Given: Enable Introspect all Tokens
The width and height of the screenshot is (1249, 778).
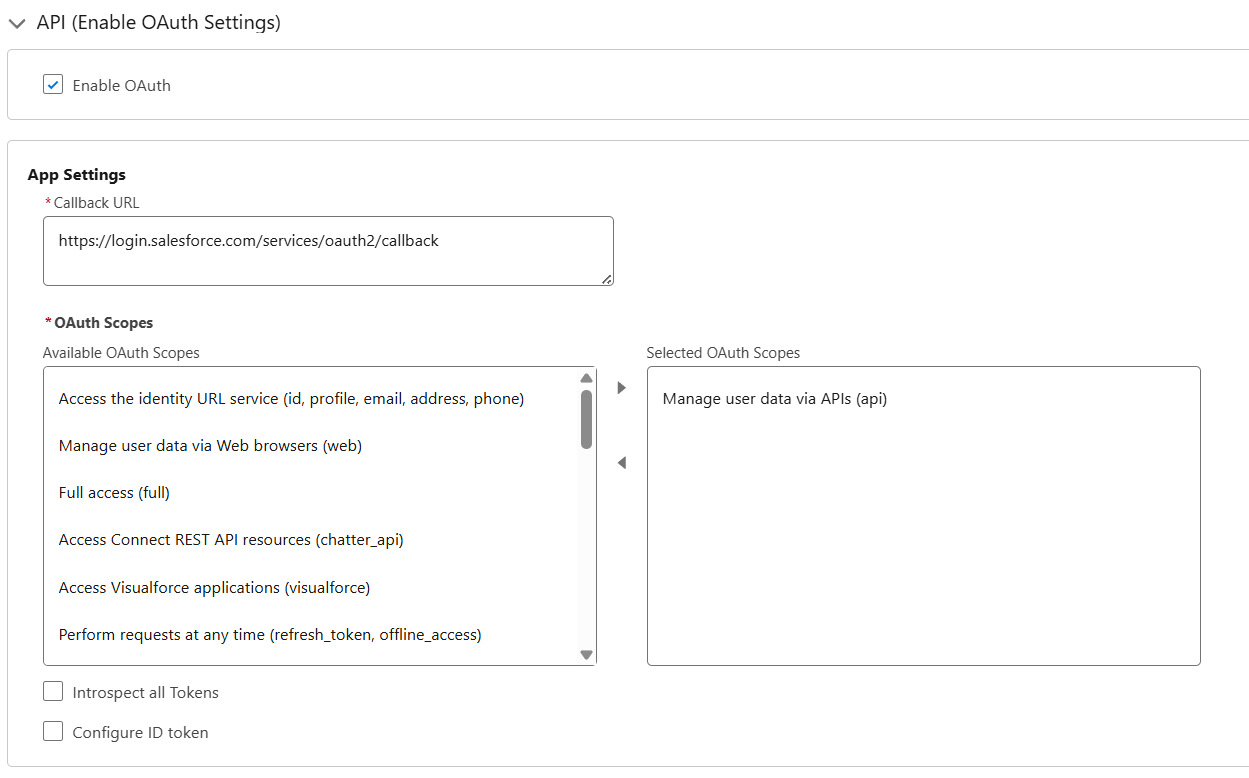Looking at the screenshot, I should pyautogui.click(x=52, y=690).
